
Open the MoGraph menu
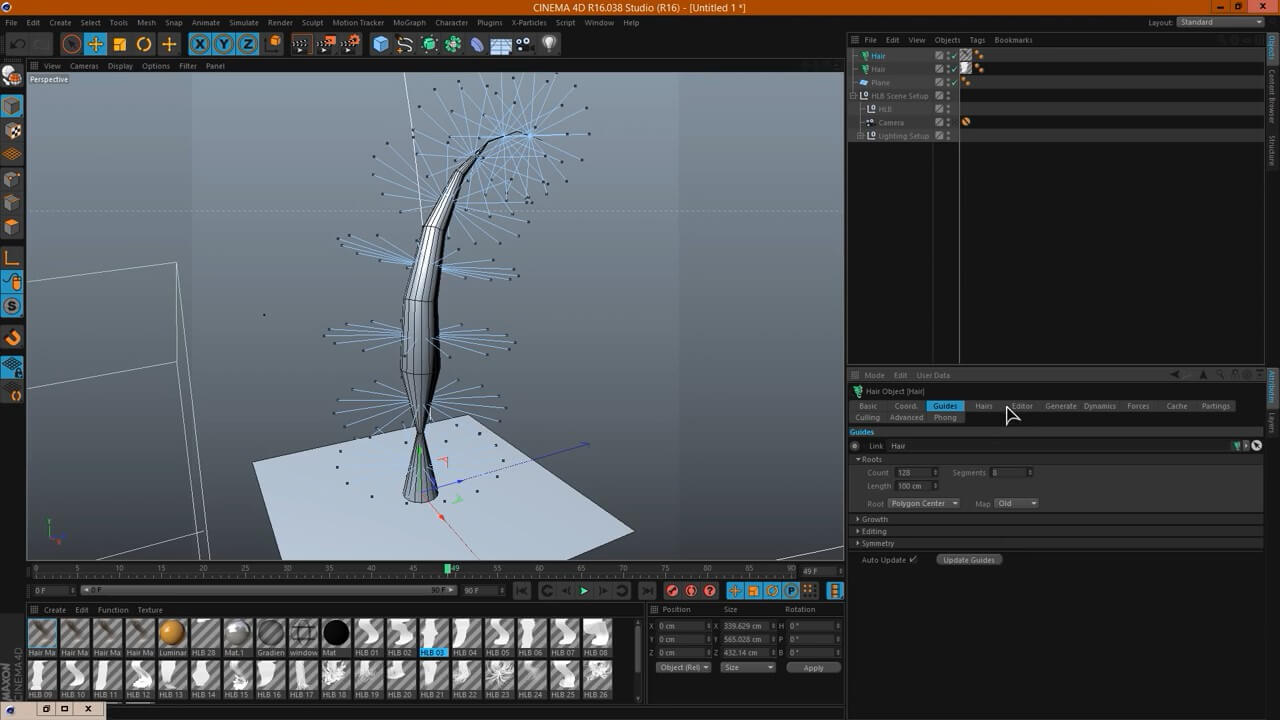click(x=408, y=22)
